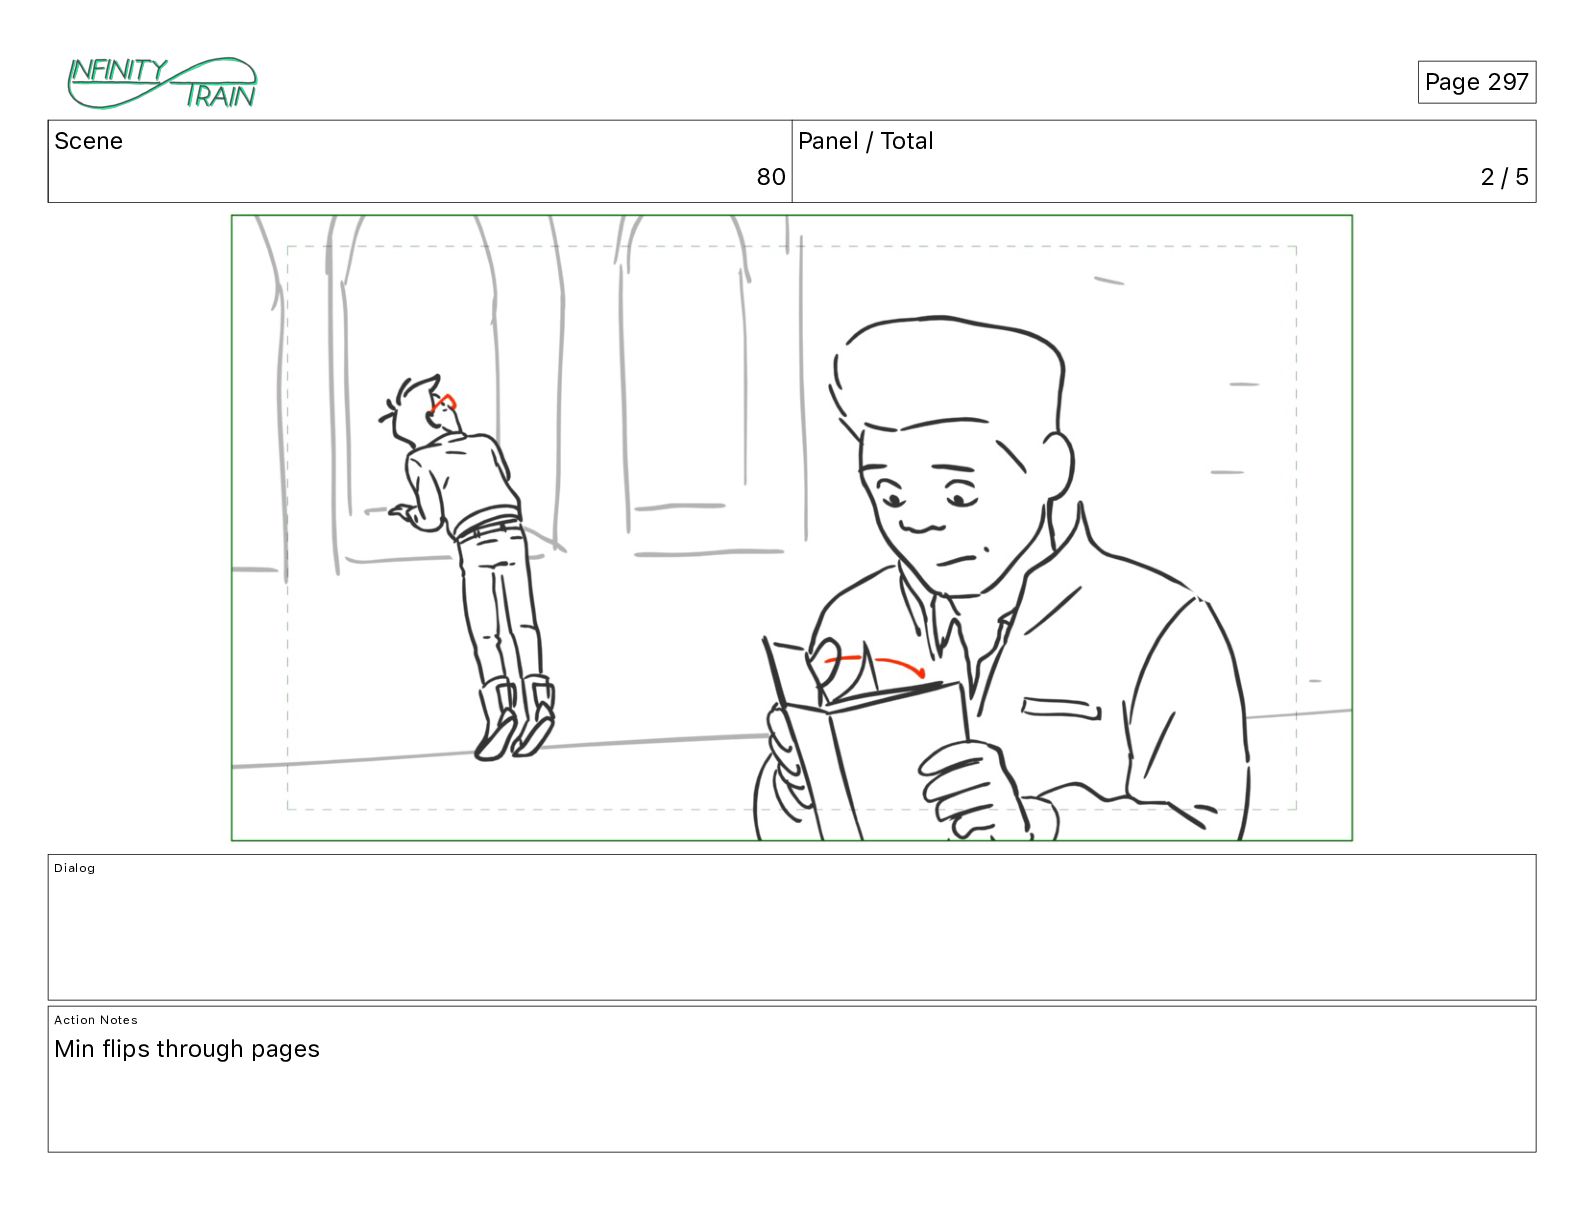The height and width of the screenshot is (1224, 1584).
Task: Select the text 'Min flips through pages'
Action: pos(187,1049)
